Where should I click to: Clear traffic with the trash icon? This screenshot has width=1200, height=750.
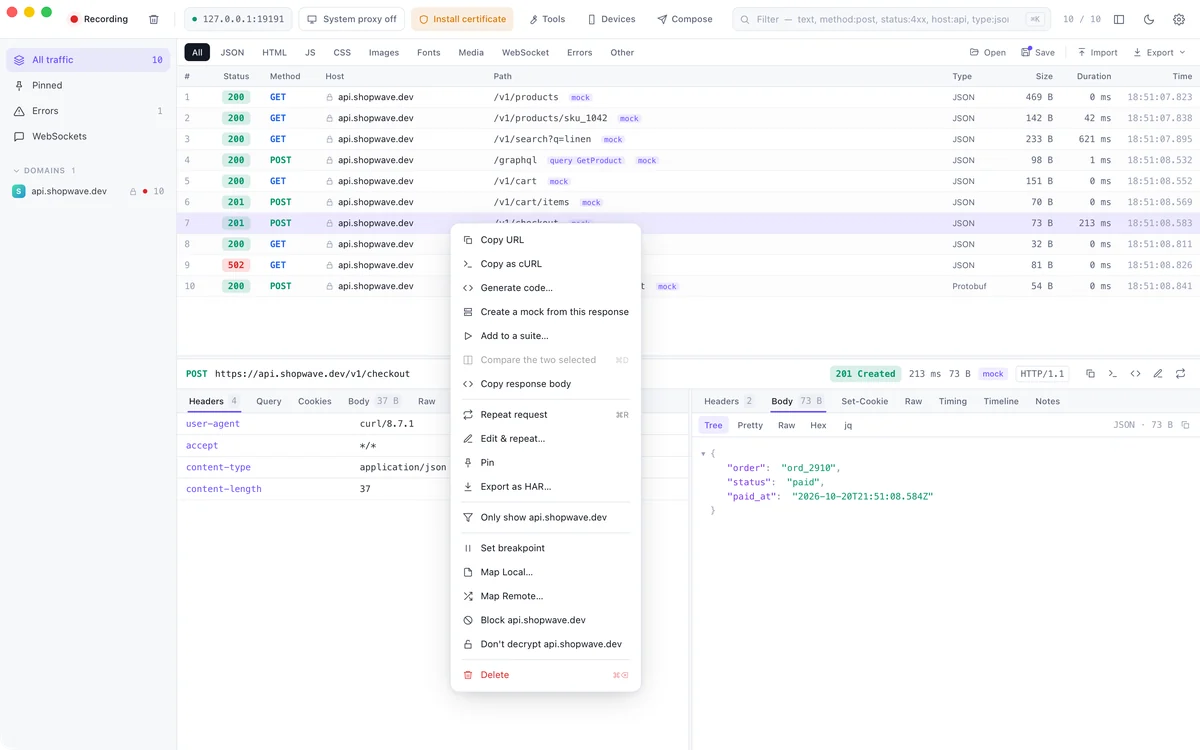click(153, 19)
